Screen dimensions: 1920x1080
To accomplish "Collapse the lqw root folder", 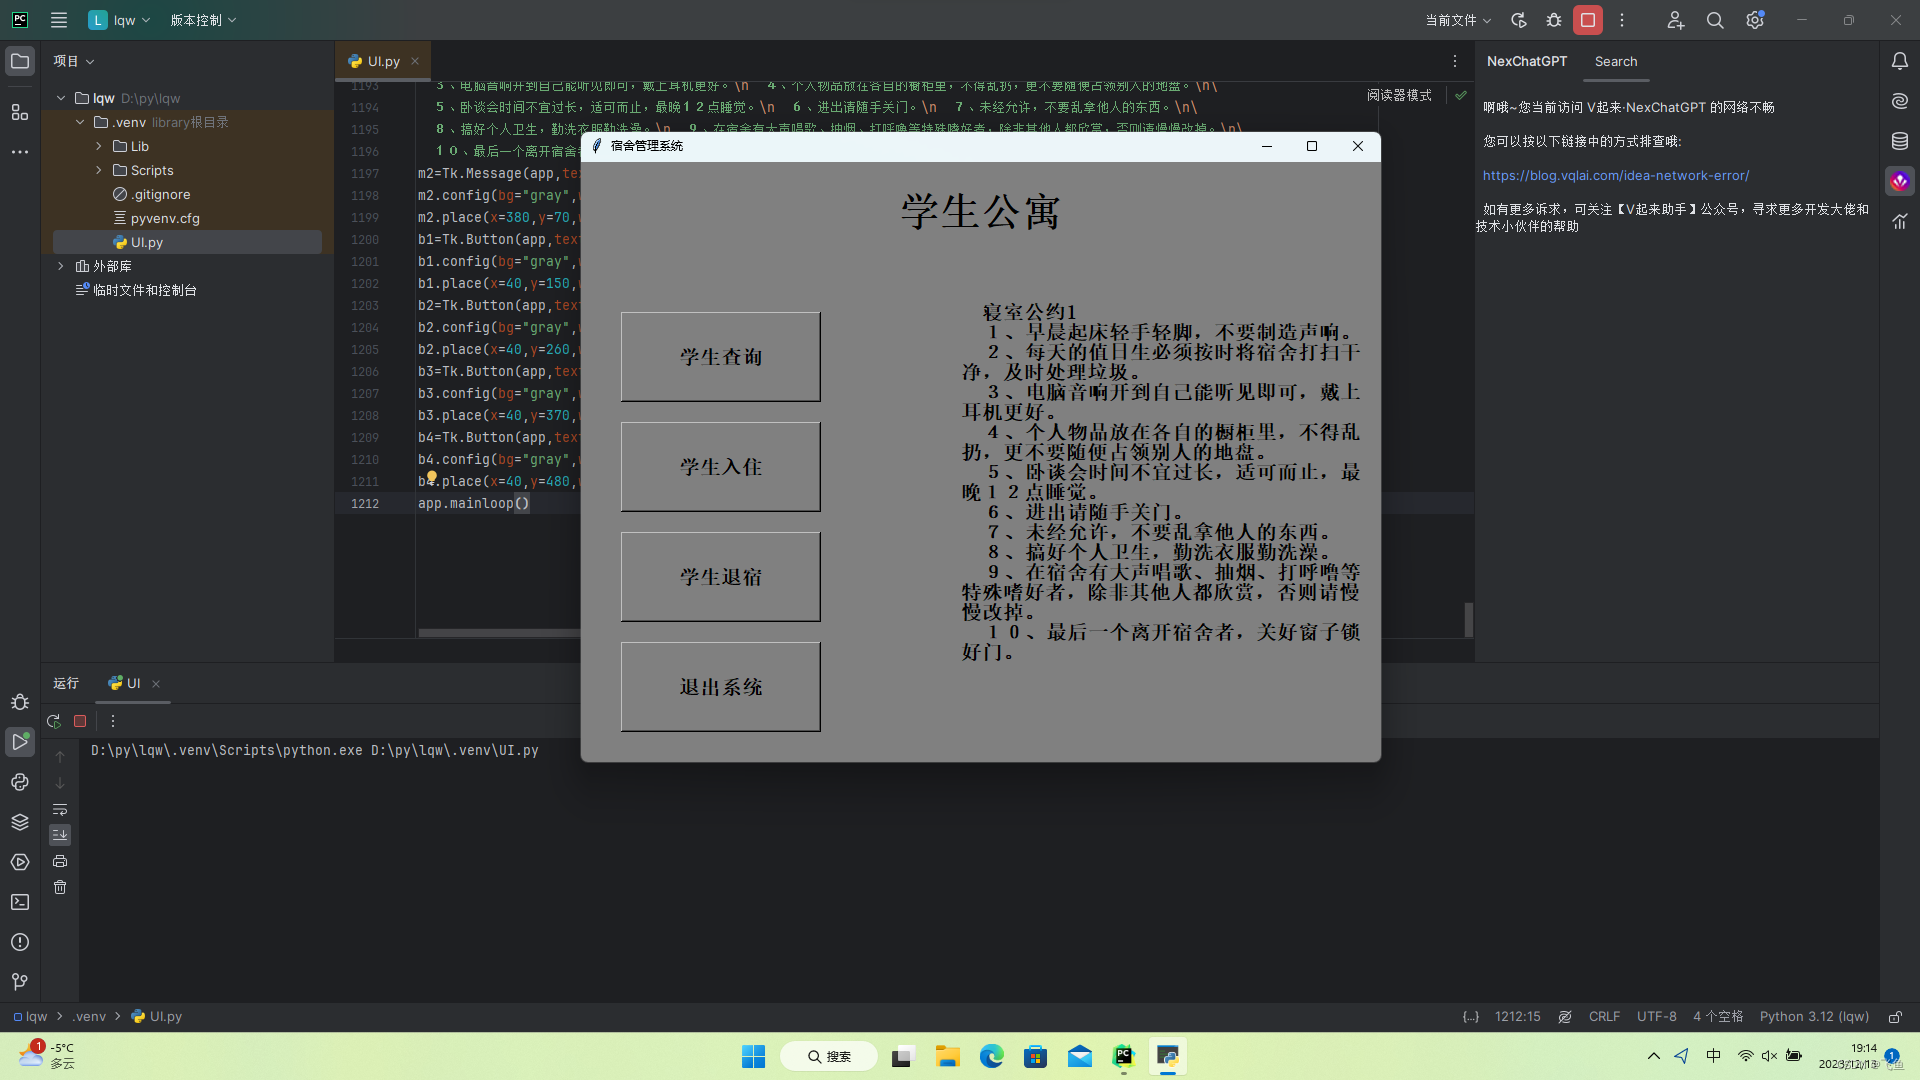I will tap(61, 98).
